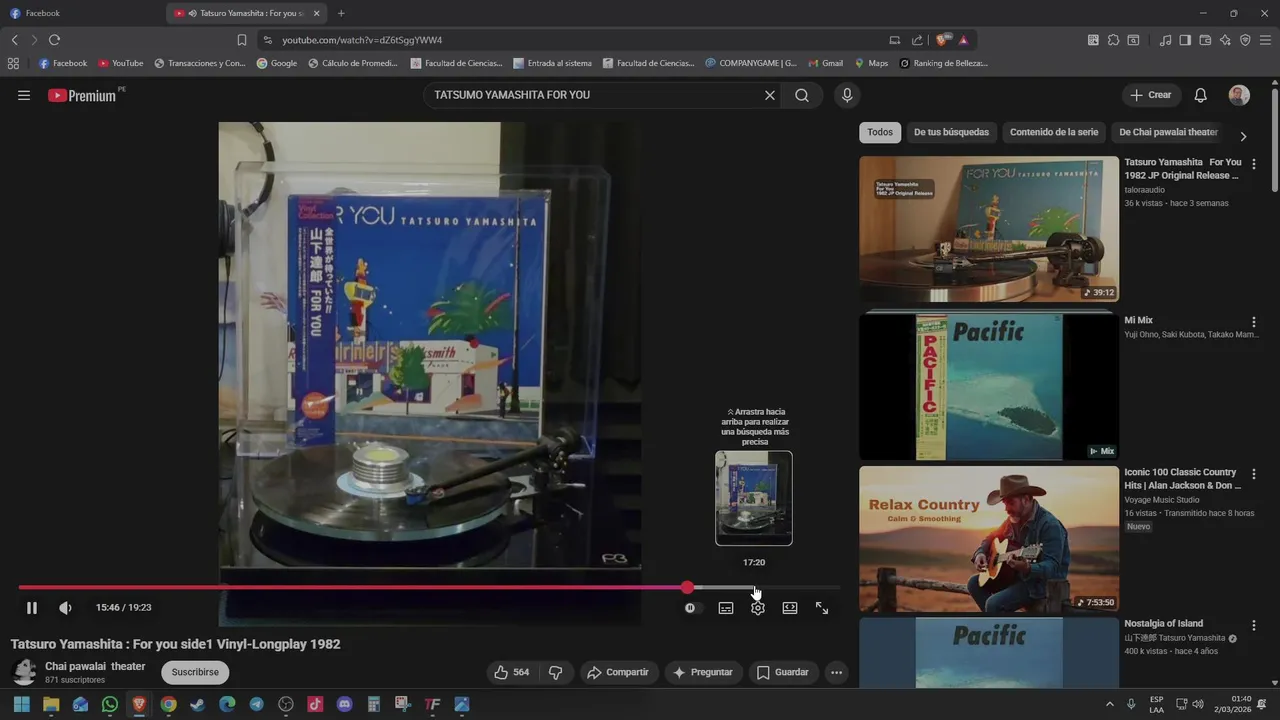Open Brave Wallet icon
Image resolution: width=1280 pixels, height=720 pixels.
(x=1205, y=40)
